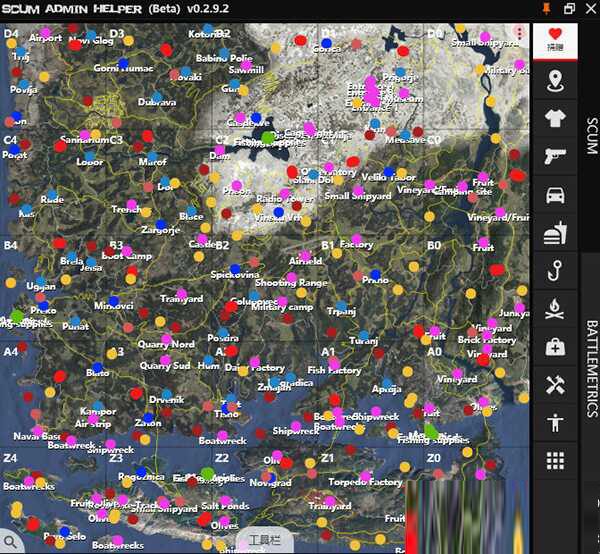Select the map location pin icon

coord(554,82)
